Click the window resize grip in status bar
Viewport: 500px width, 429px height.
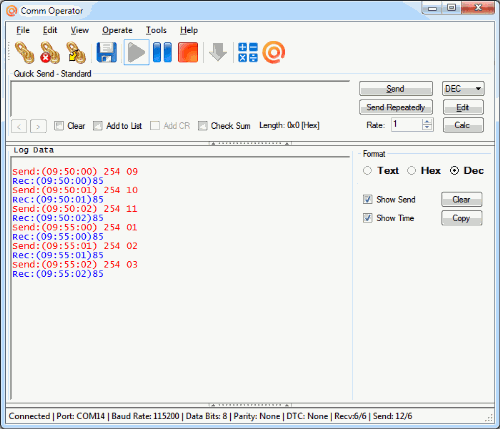(489, 418)
